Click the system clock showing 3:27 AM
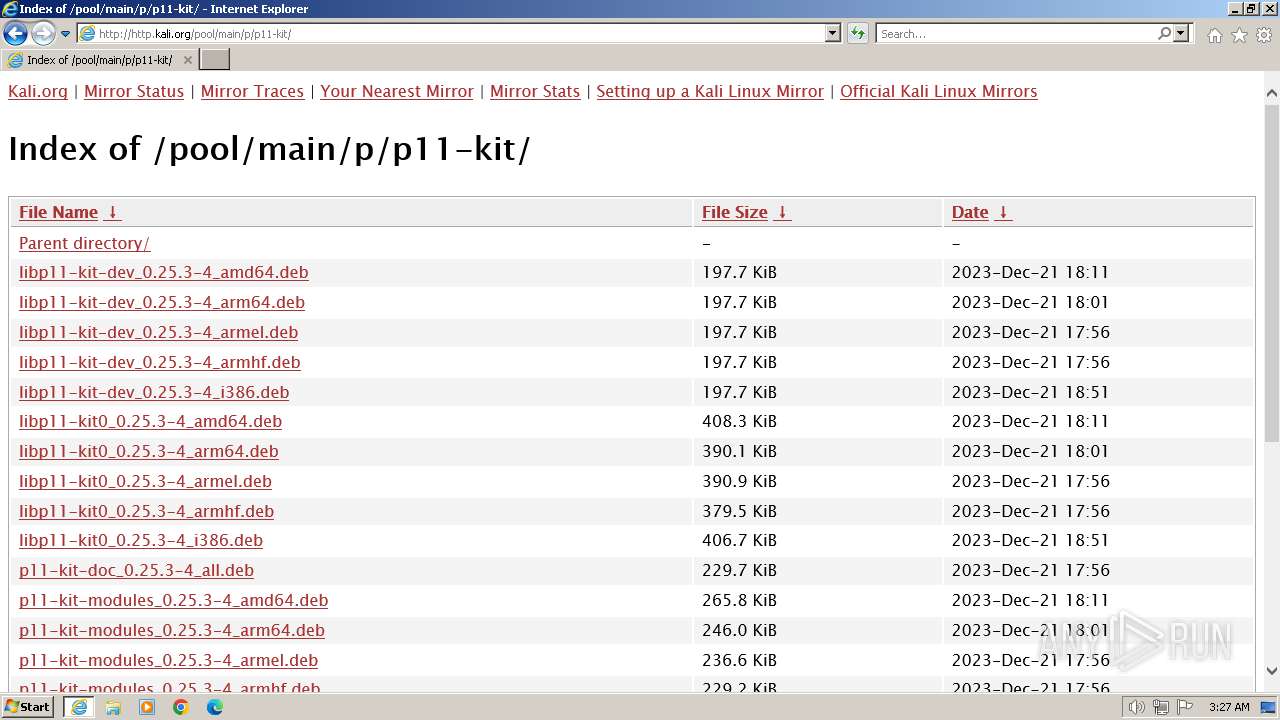This screenshot has width=1280, height=720. [1228, 707]
